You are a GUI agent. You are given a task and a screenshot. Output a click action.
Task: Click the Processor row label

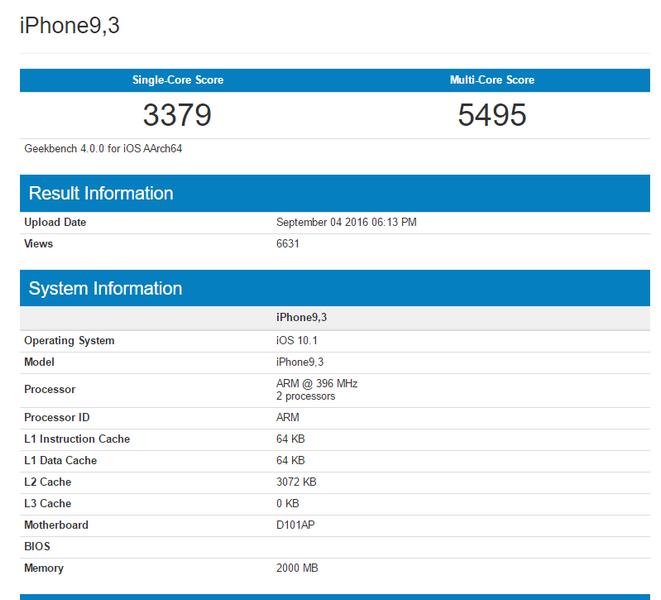[50, 389]
